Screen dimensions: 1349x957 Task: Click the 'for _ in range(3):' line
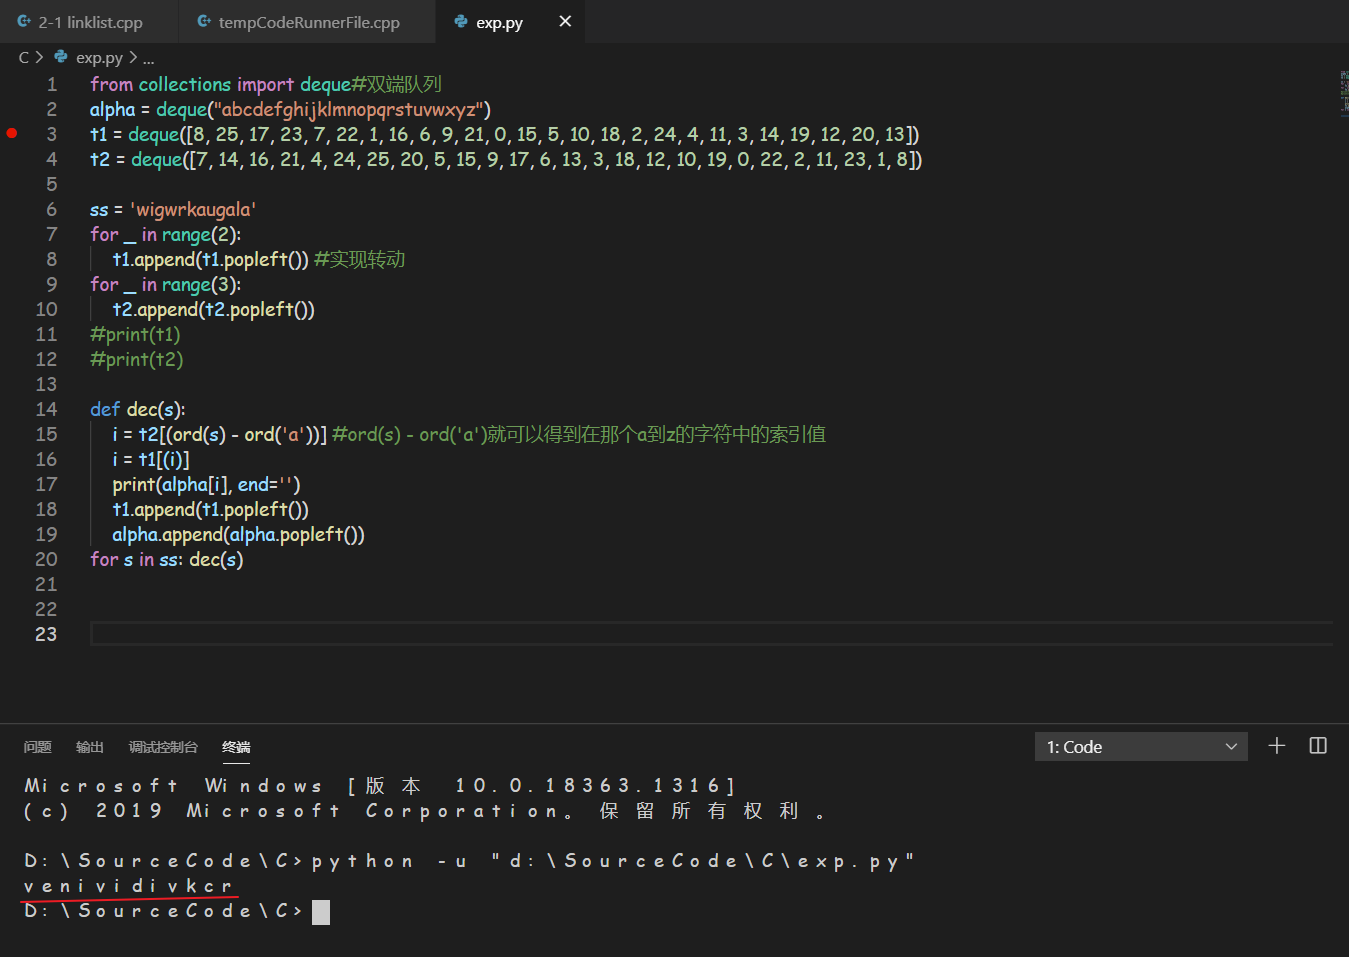pos(165,284)
